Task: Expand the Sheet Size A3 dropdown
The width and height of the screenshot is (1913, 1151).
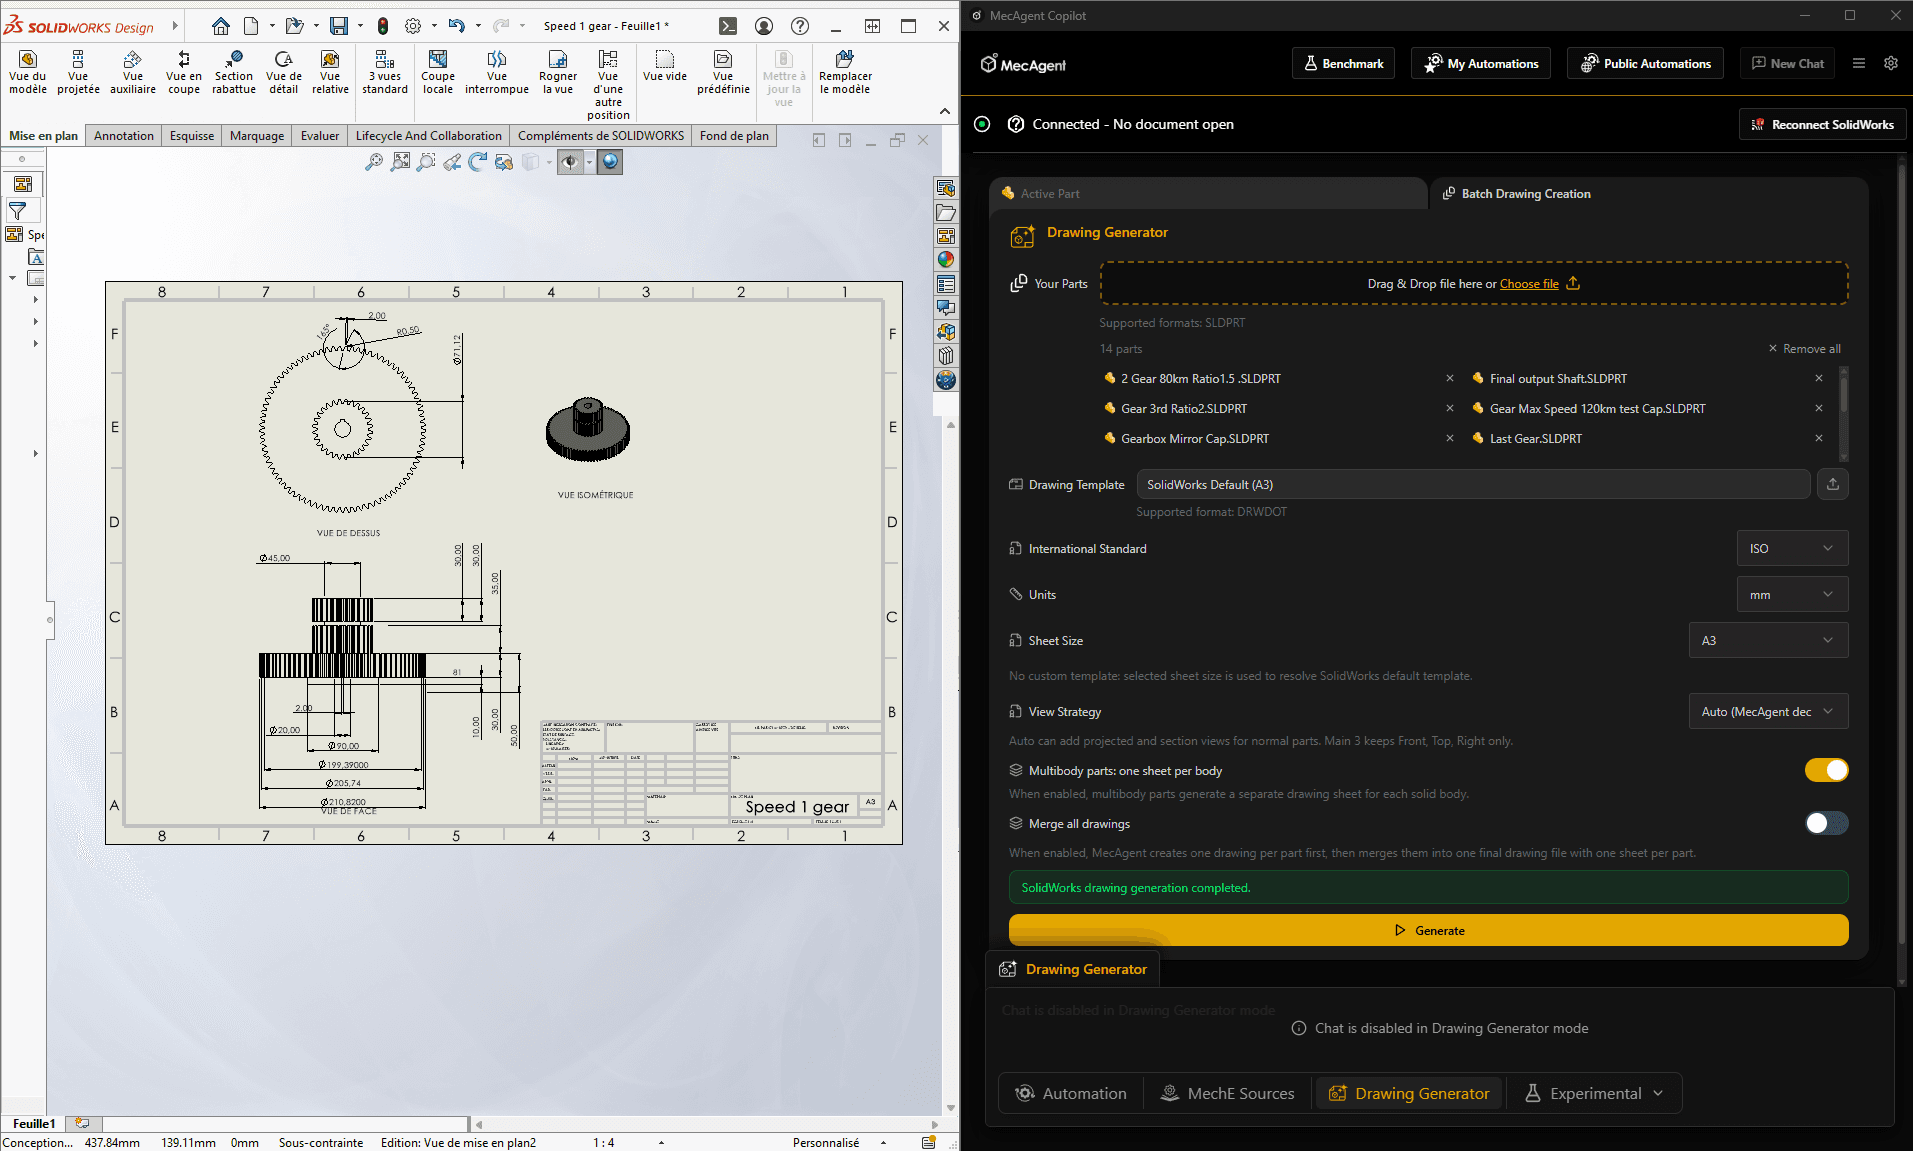Action: point(1767,640)
